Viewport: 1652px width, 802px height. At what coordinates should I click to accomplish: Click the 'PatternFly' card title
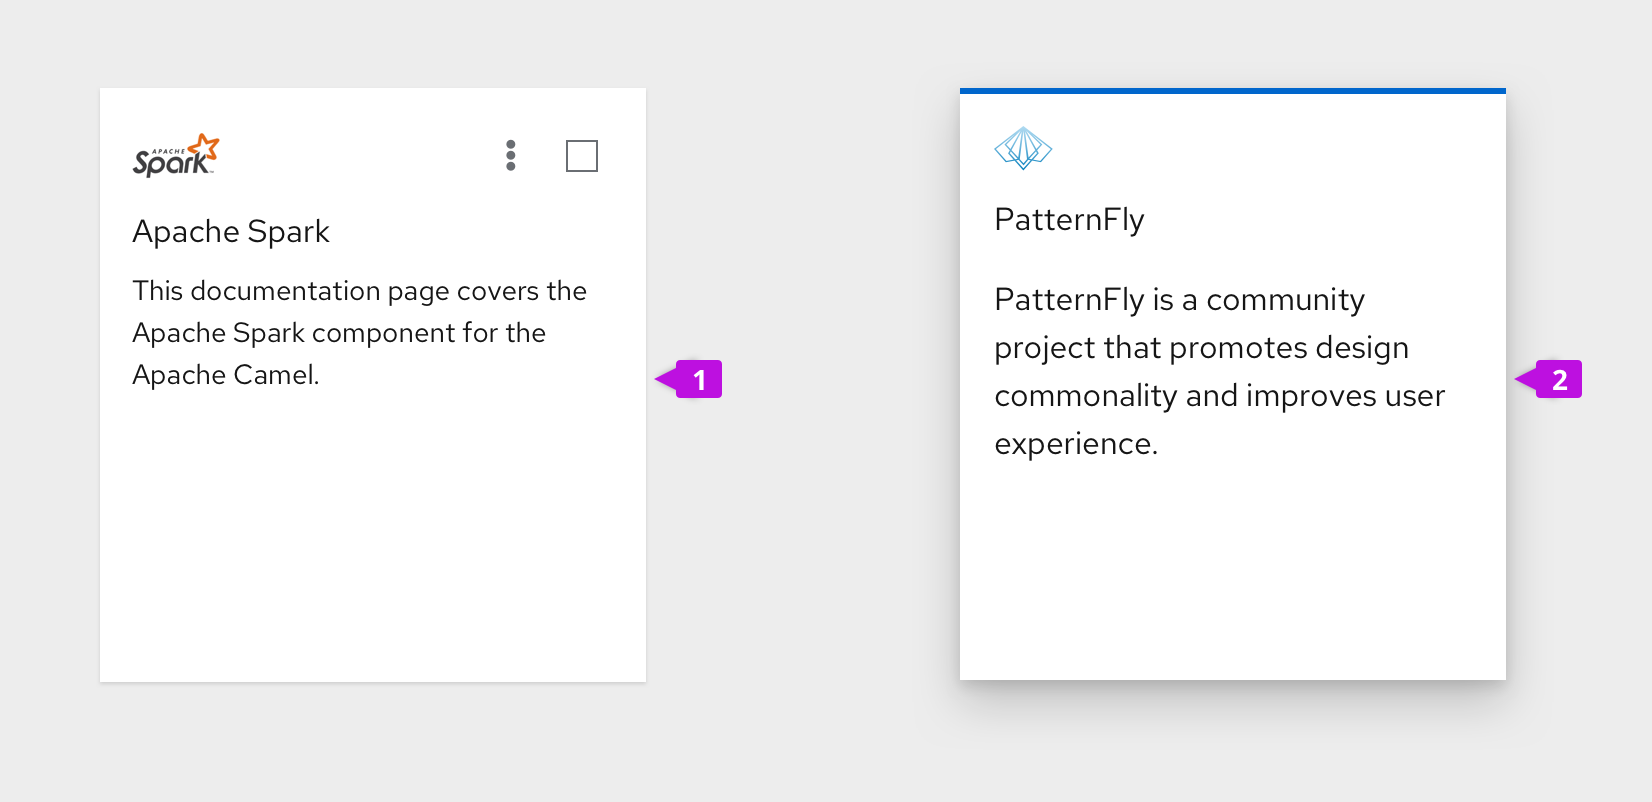(1069, 219)
